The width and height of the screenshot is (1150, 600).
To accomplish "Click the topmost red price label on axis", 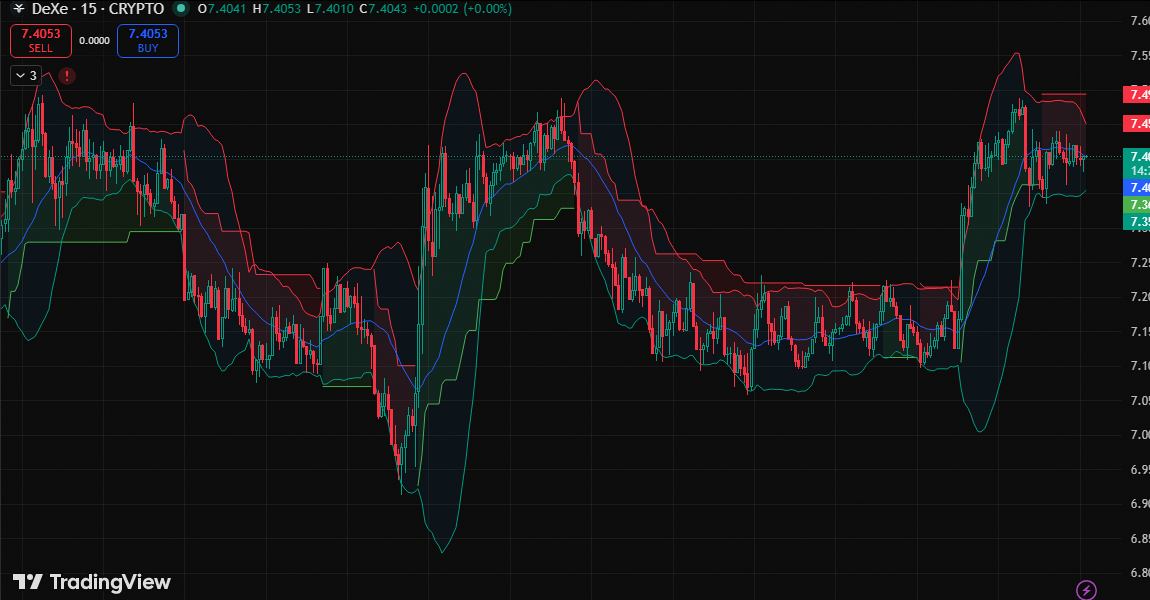I will 1137,95.
